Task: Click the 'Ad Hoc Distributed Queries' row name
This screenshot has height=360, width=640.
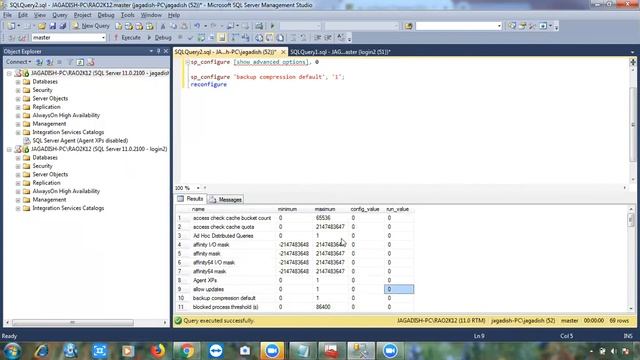Action: click(223, 236)
